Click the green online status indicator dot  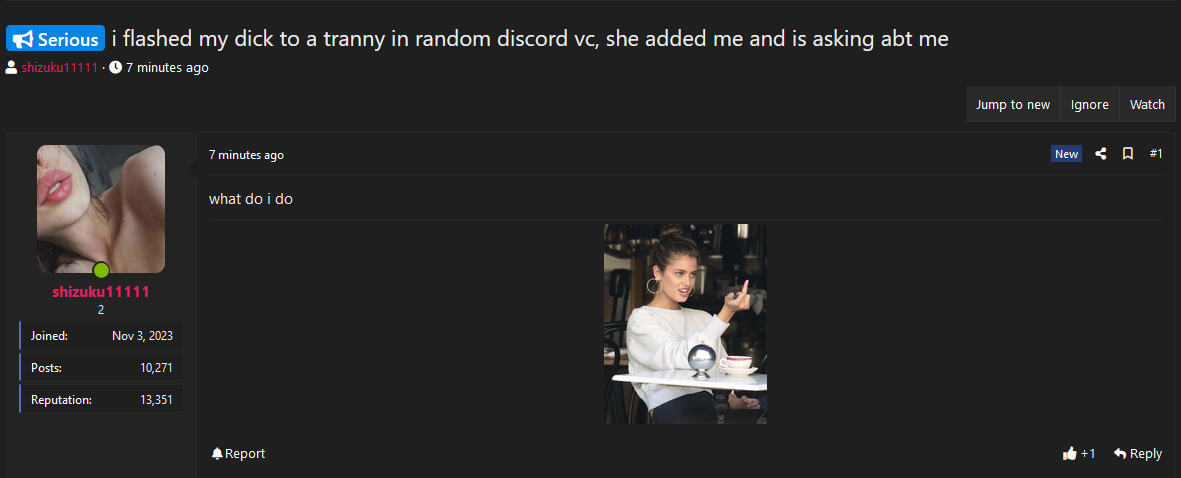(101, 270)
